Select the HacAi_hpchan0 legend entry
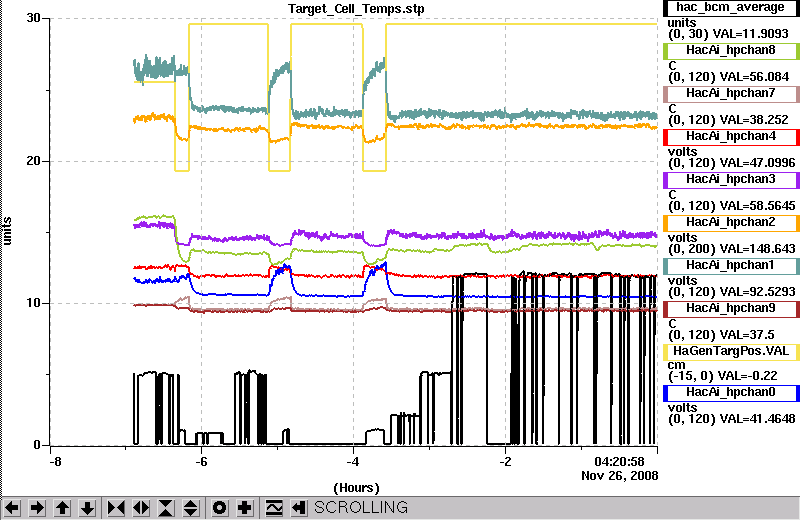The image size is (800, 520). [x=731, y=392]
